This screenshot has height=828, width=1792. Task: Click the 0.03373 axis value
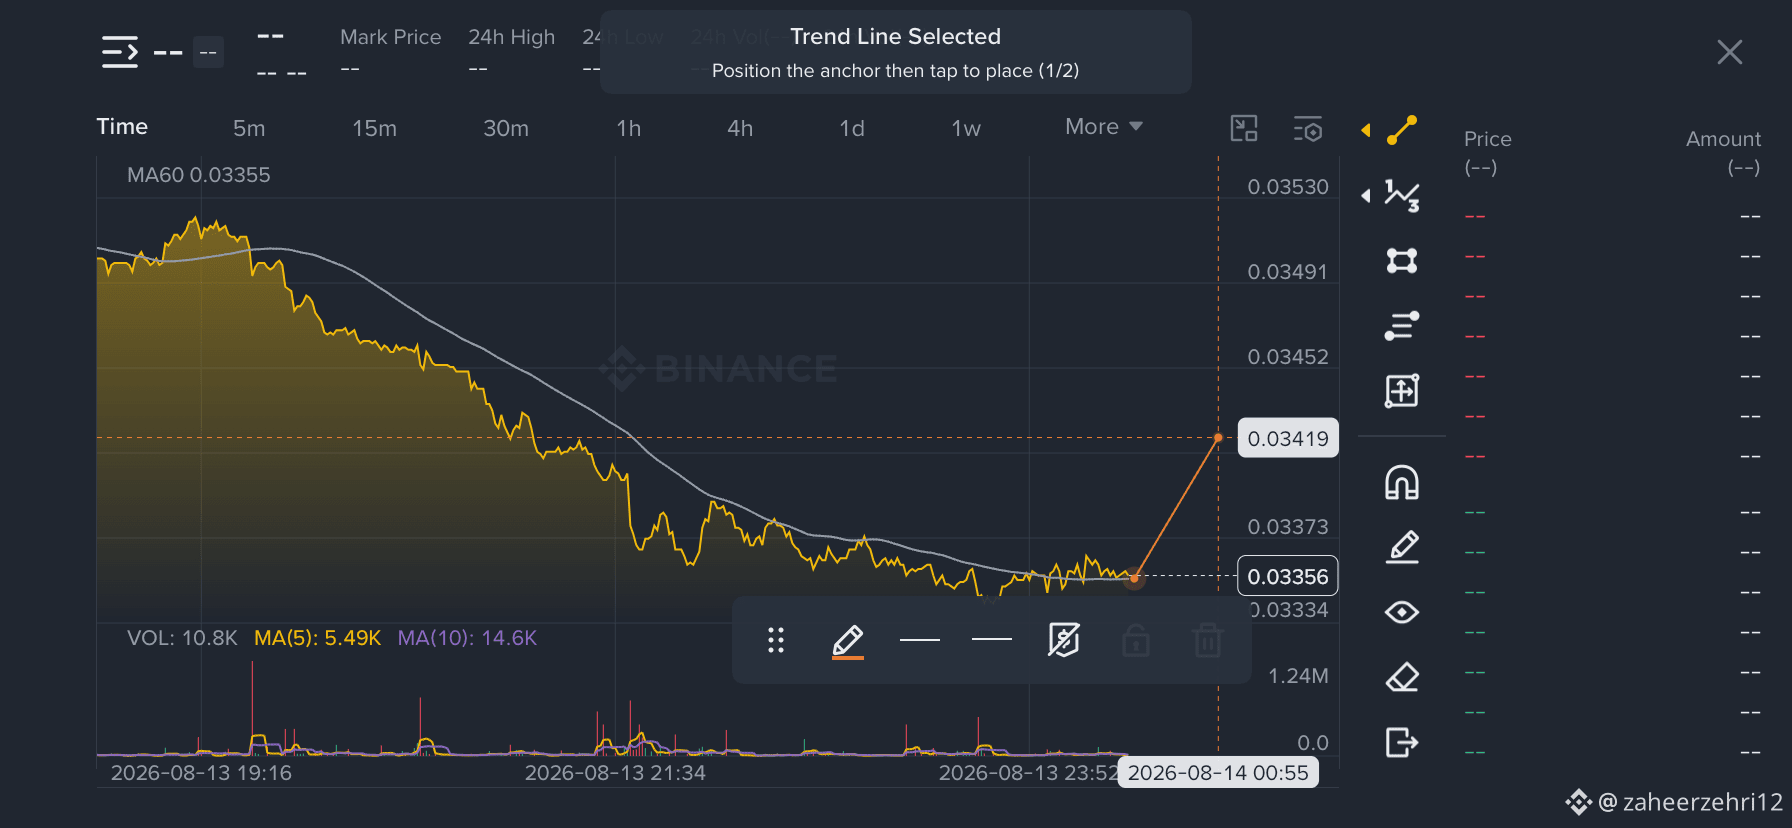pos(1288,527)
